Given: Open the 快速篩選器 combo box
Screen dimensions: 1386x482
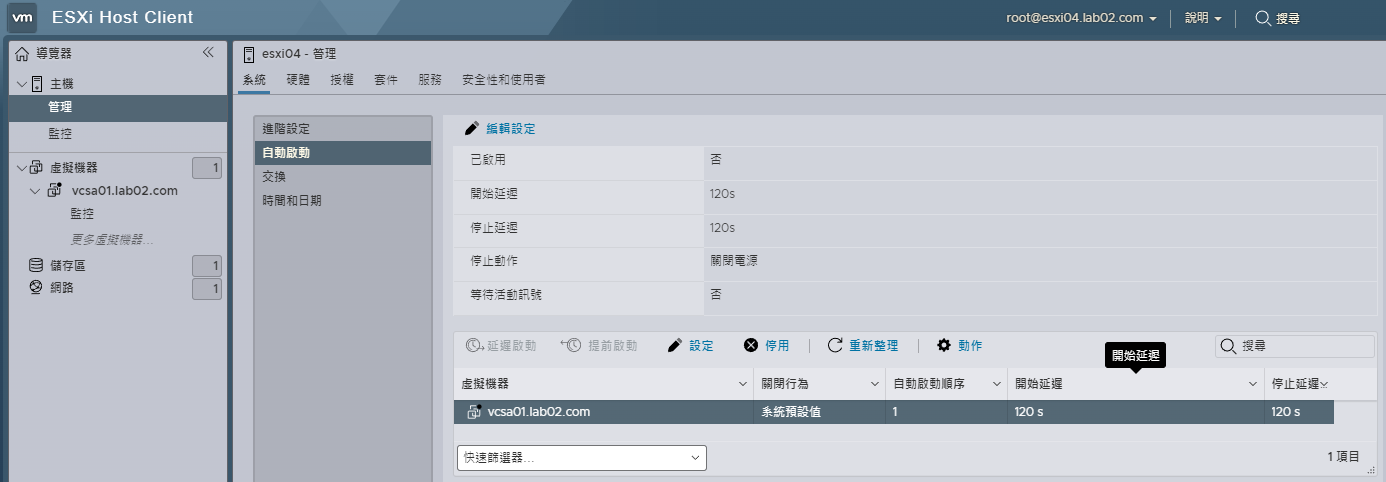Looking at the screenshot, I should (x=581, y=457).
